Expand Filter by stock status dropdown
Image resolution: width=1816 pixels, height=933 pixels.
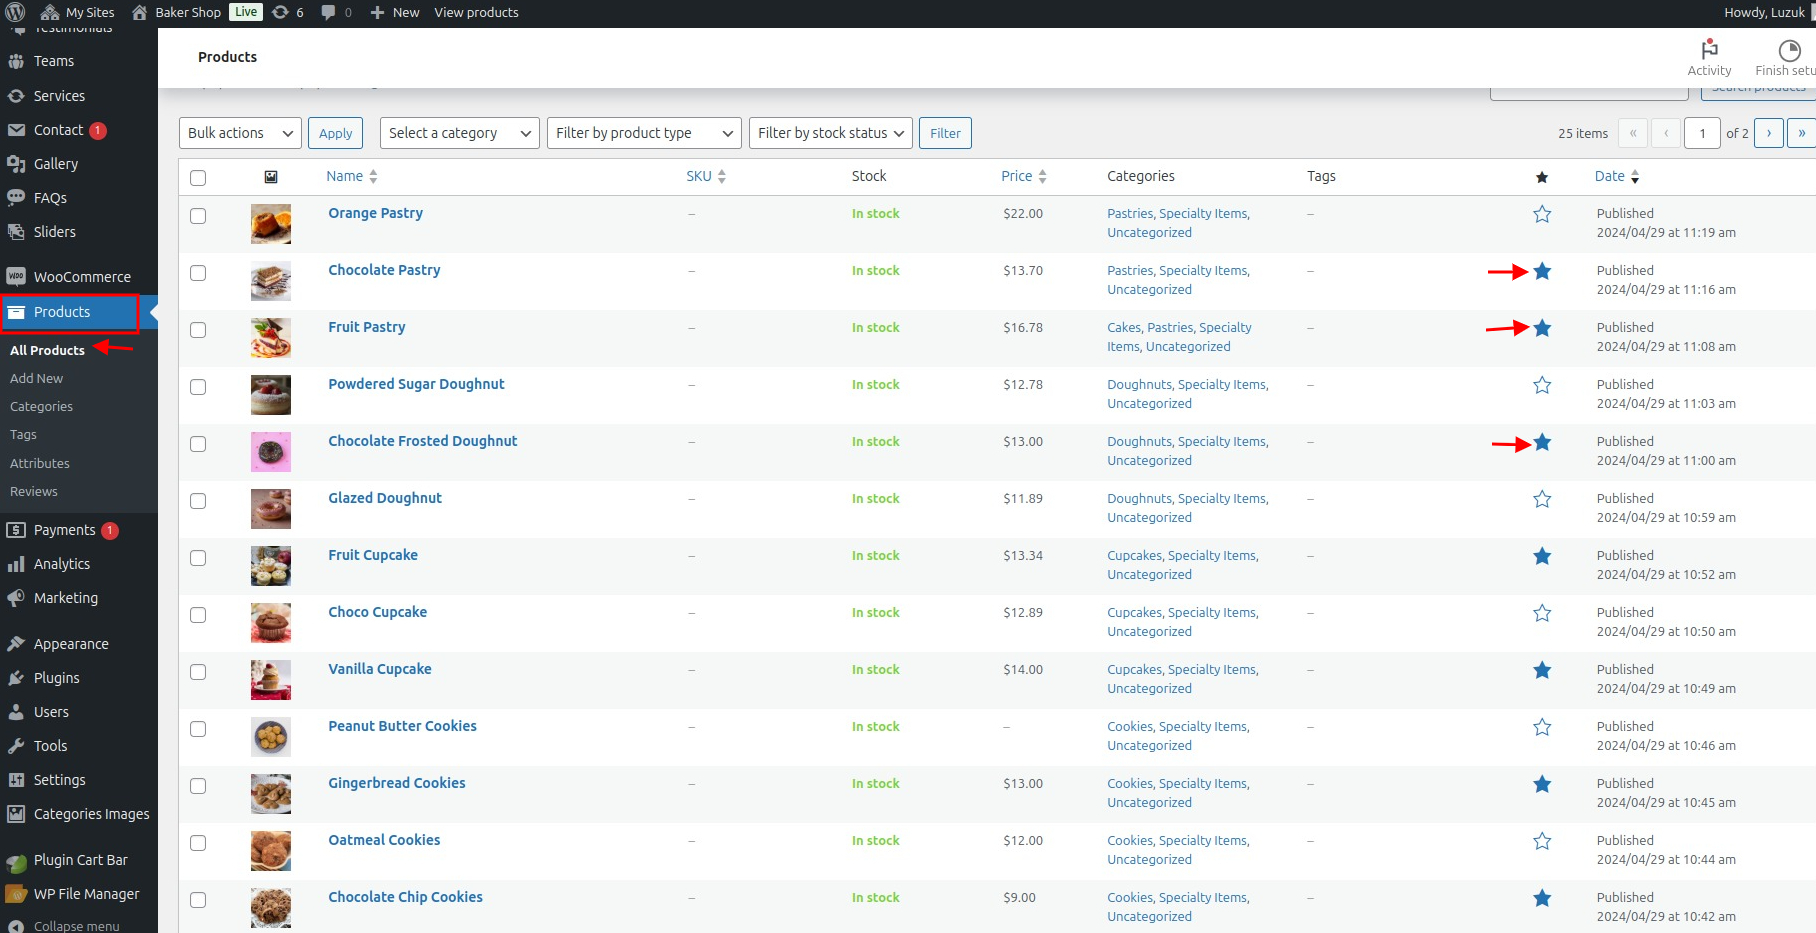830,133
